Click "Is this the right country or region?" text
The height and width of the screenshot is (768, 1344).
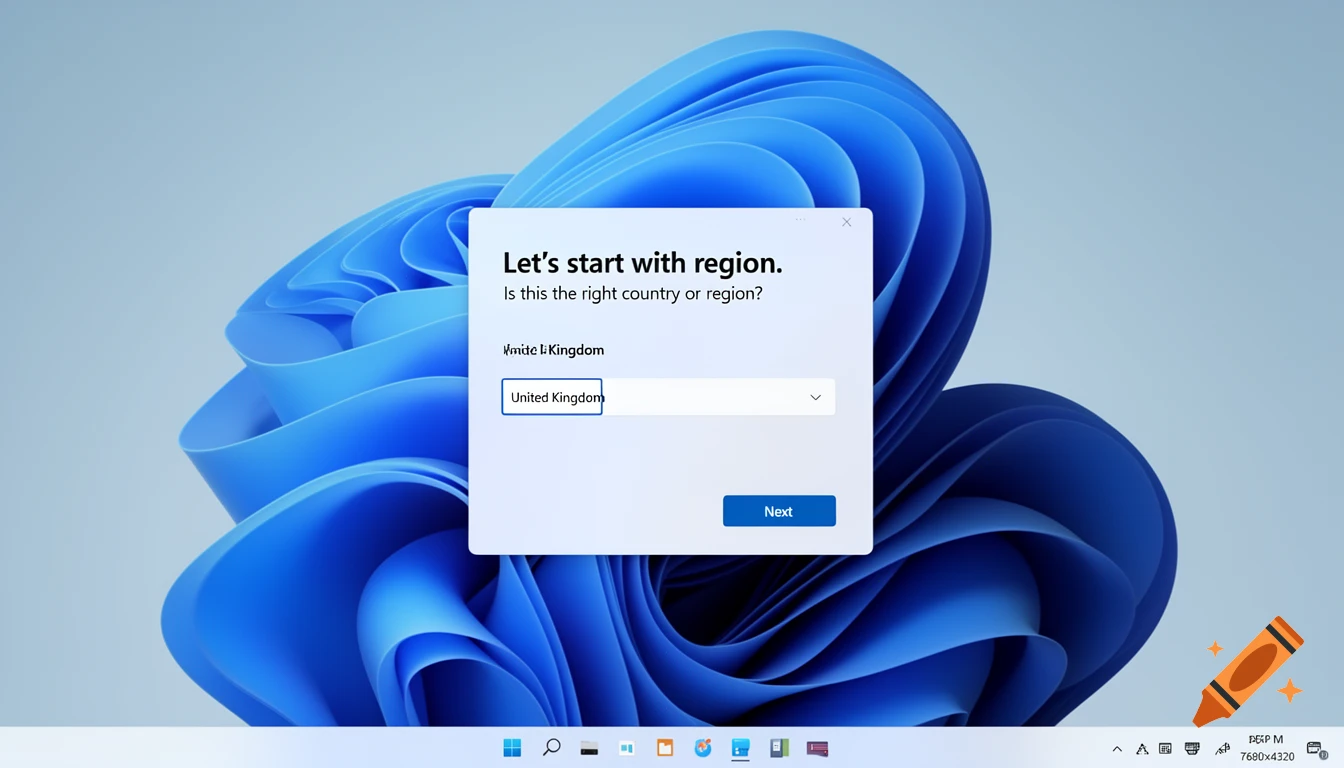[x=633, y=294]
